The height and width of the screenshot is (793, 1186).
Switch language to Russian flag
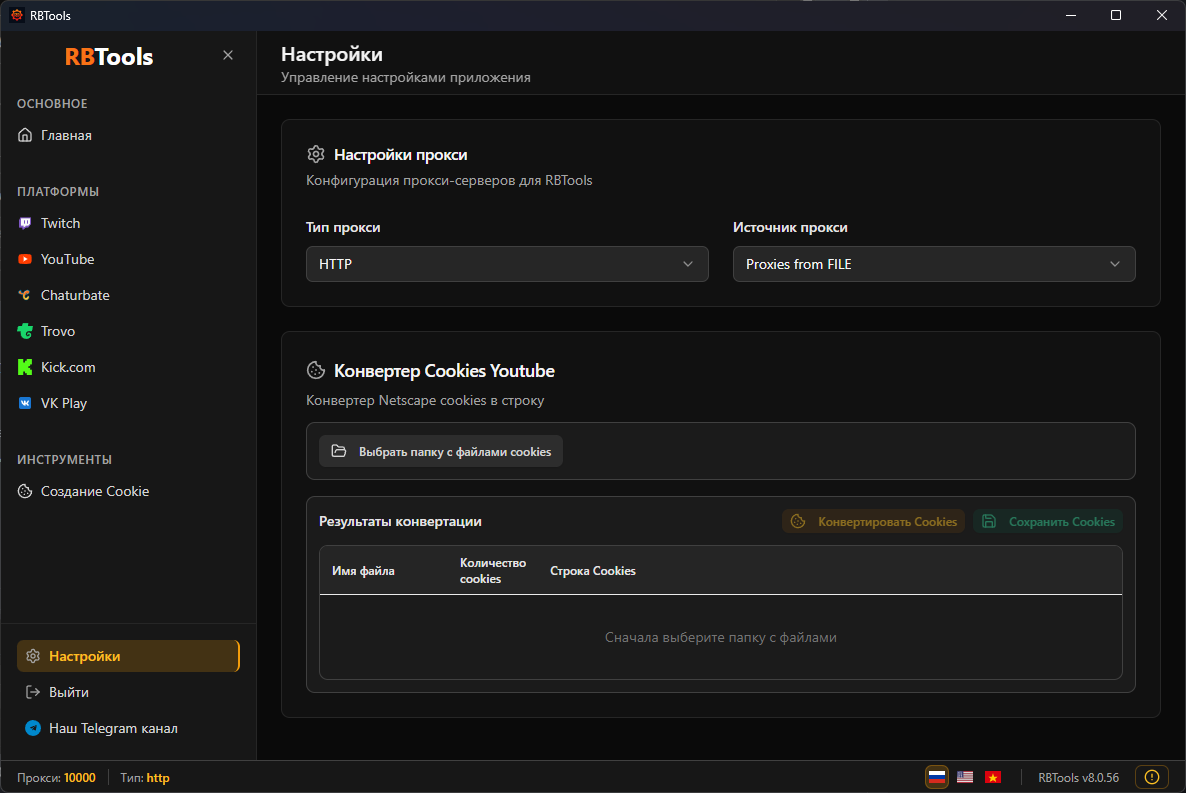point(937,777)
